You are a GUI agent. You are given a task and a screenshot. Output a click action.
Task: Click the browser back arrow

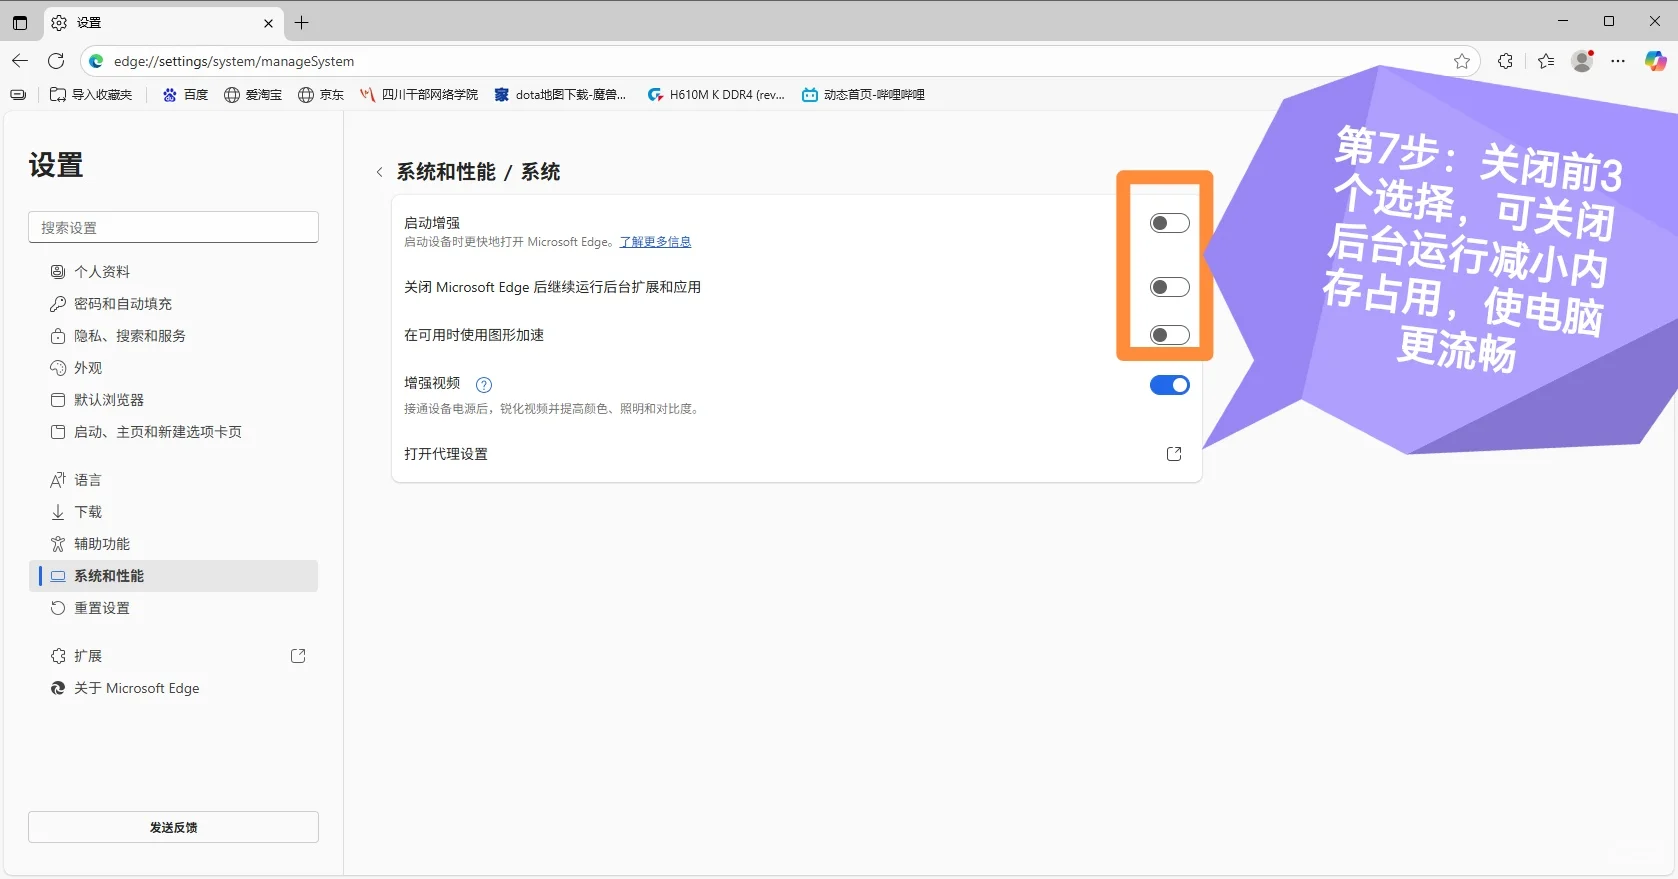[x=20, y=61]
